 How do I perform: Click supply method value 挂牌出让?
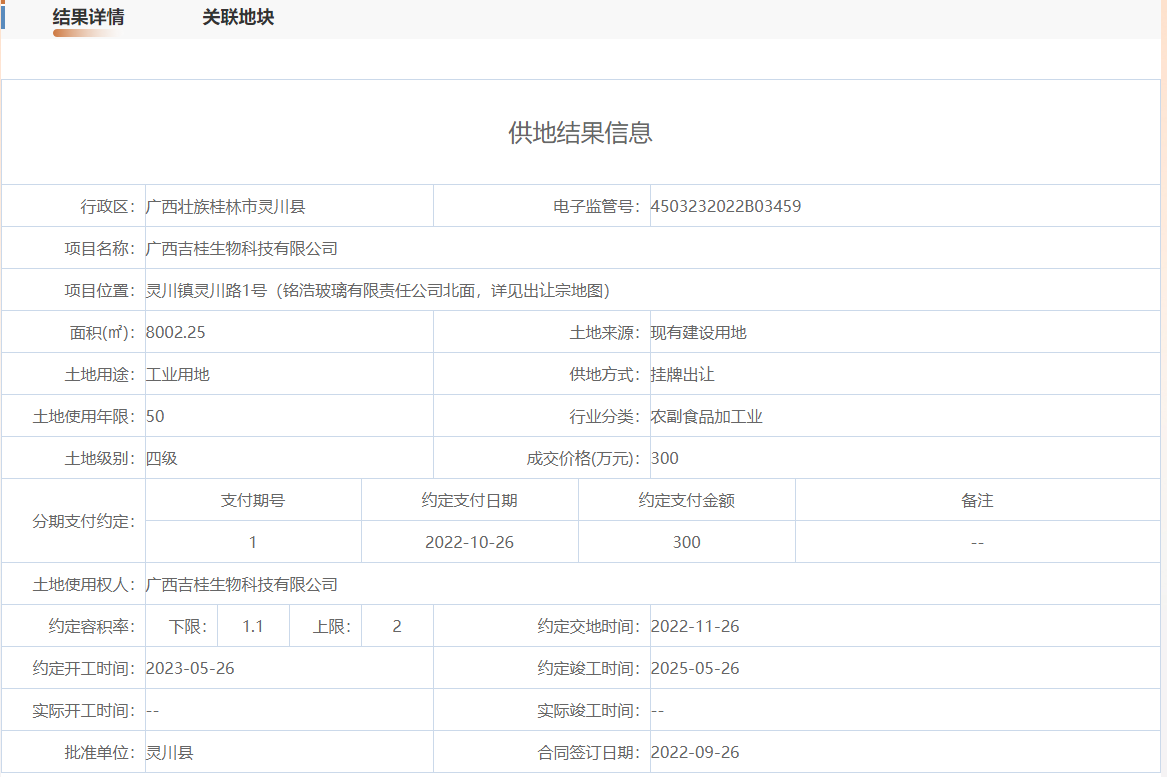pyautogui.click(x=682, y=375)
